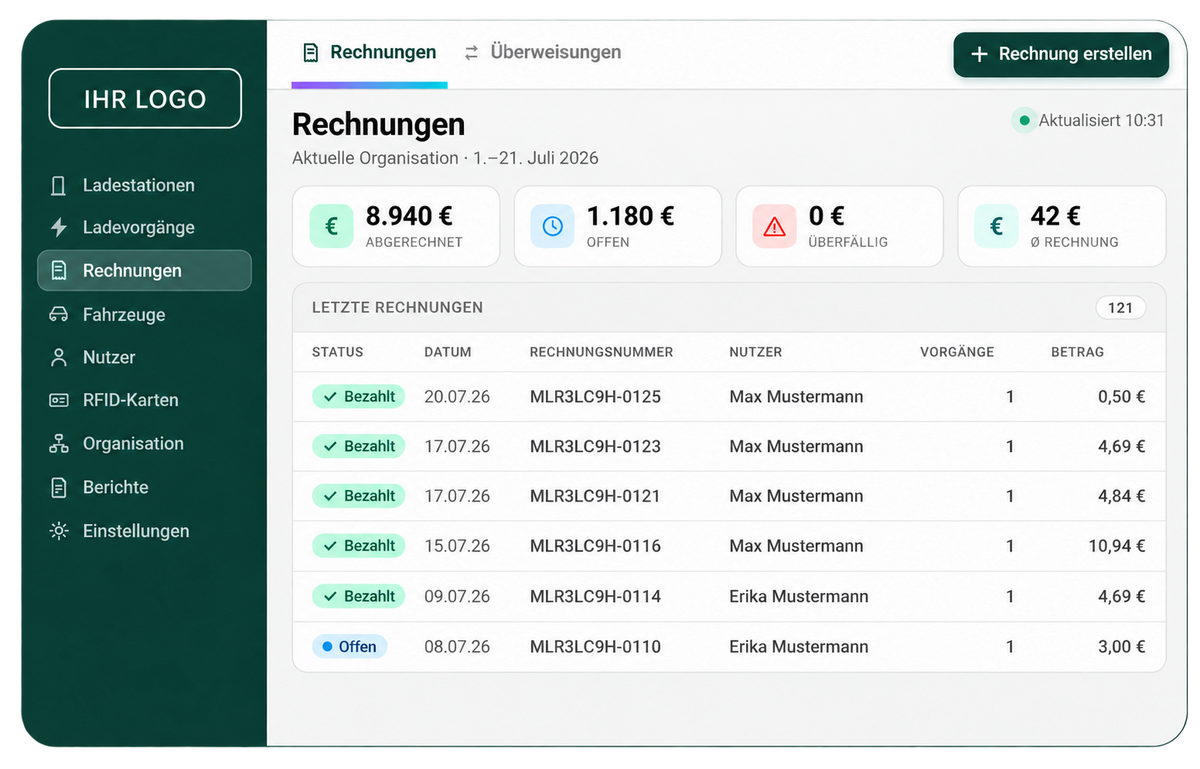This screenshot has height=769, width=1200.
Task: Click the date 20.07.26
Action: click(457, 397)
